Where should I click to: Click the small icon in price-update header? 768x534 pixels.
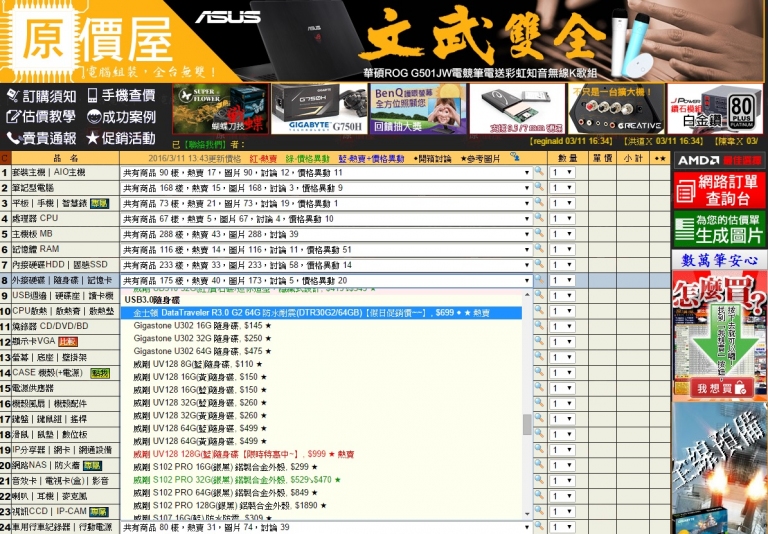click(514, 157)
